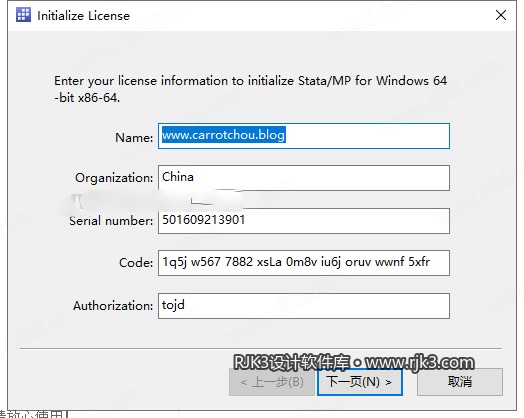Select the Organization field containing China
524x418 pixels.
[x=304, y=178]
